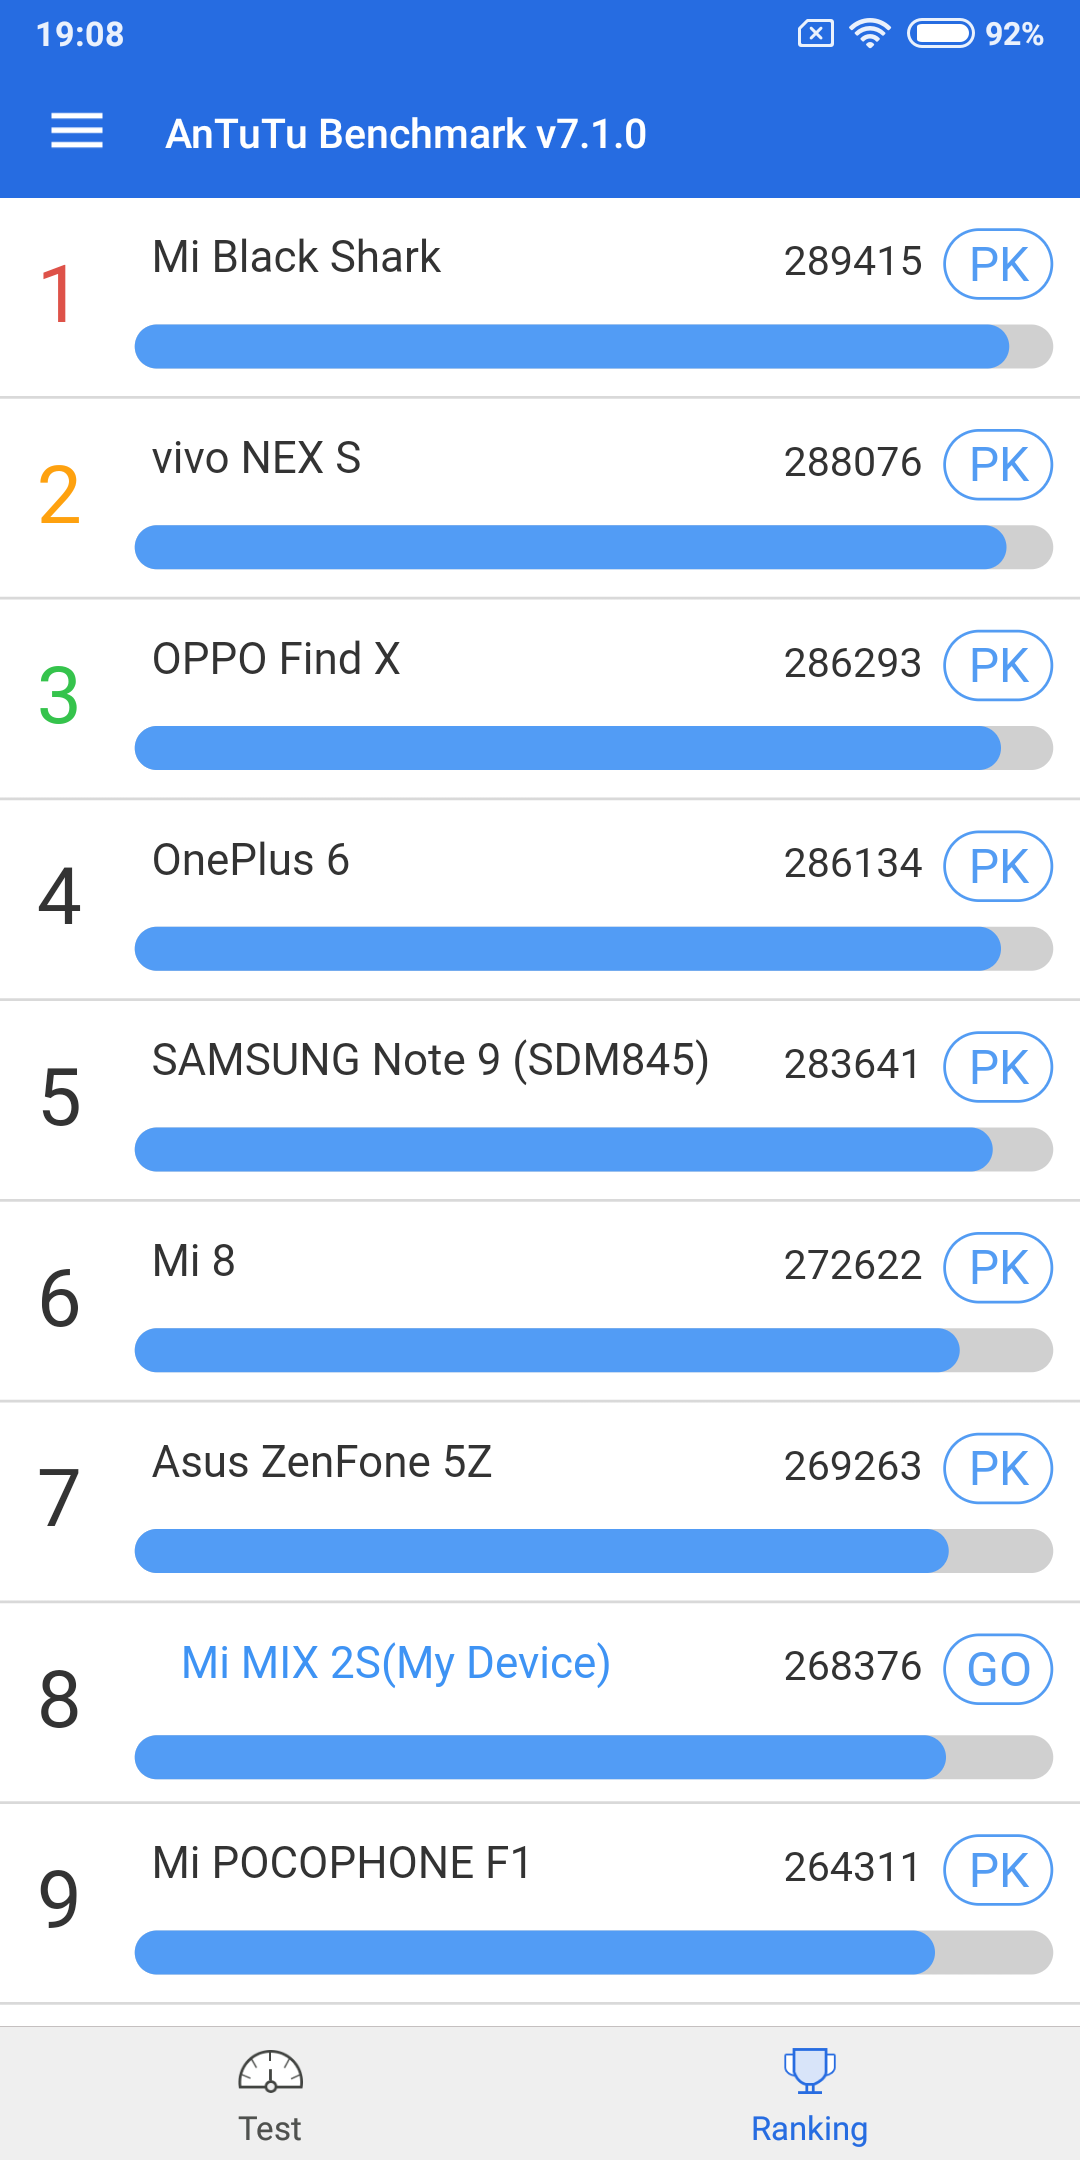Switch to the Test tab
Image resolution: width=1080 pixels, height=2160 pixels.
point(270,2128)
